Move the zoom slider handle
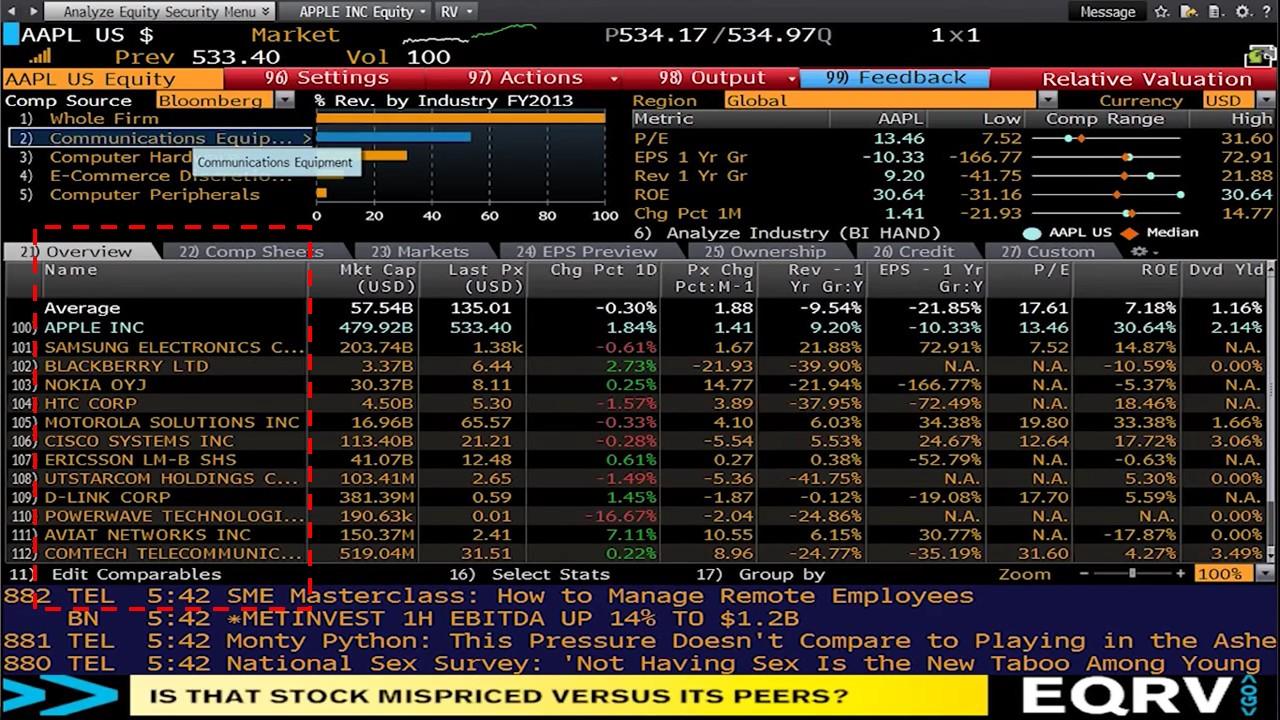 point(1132,574)
